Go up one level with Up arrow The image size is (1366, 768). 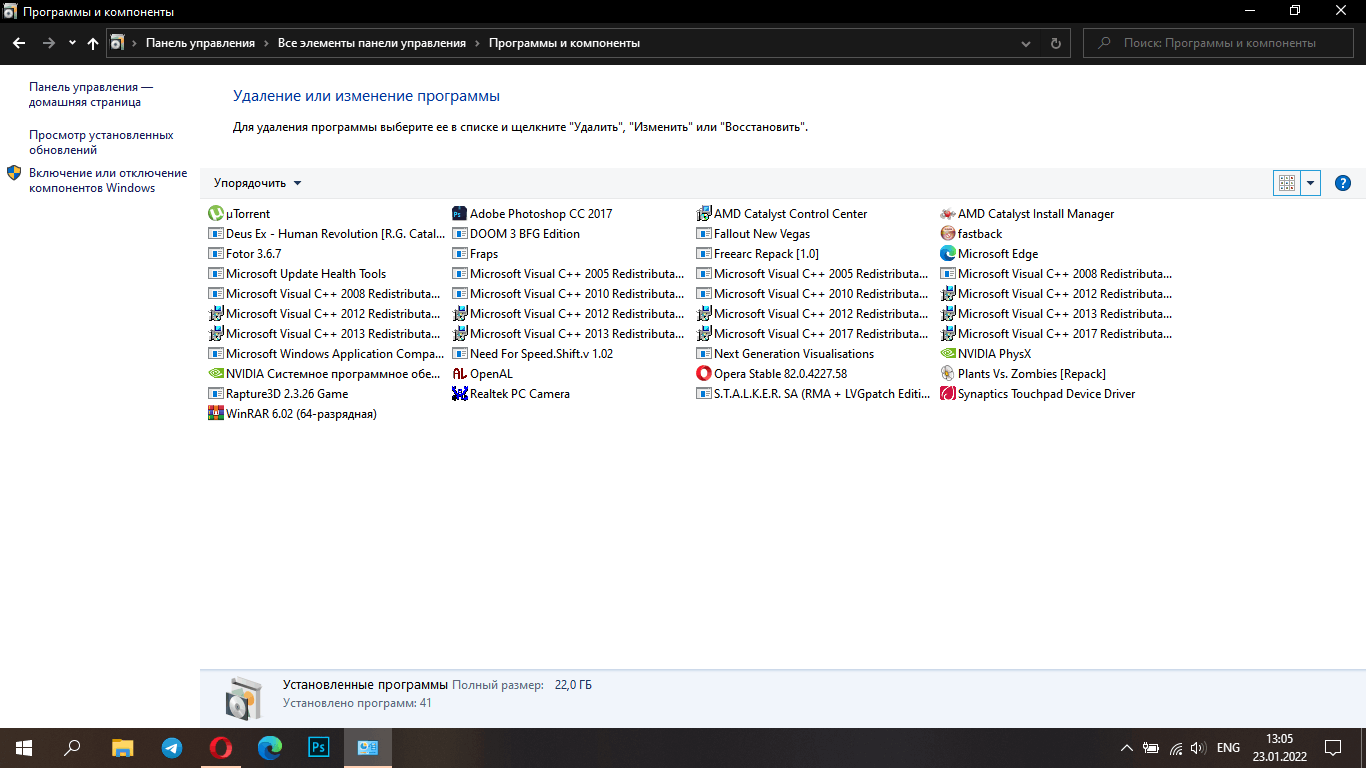click(x=93, y=43)
